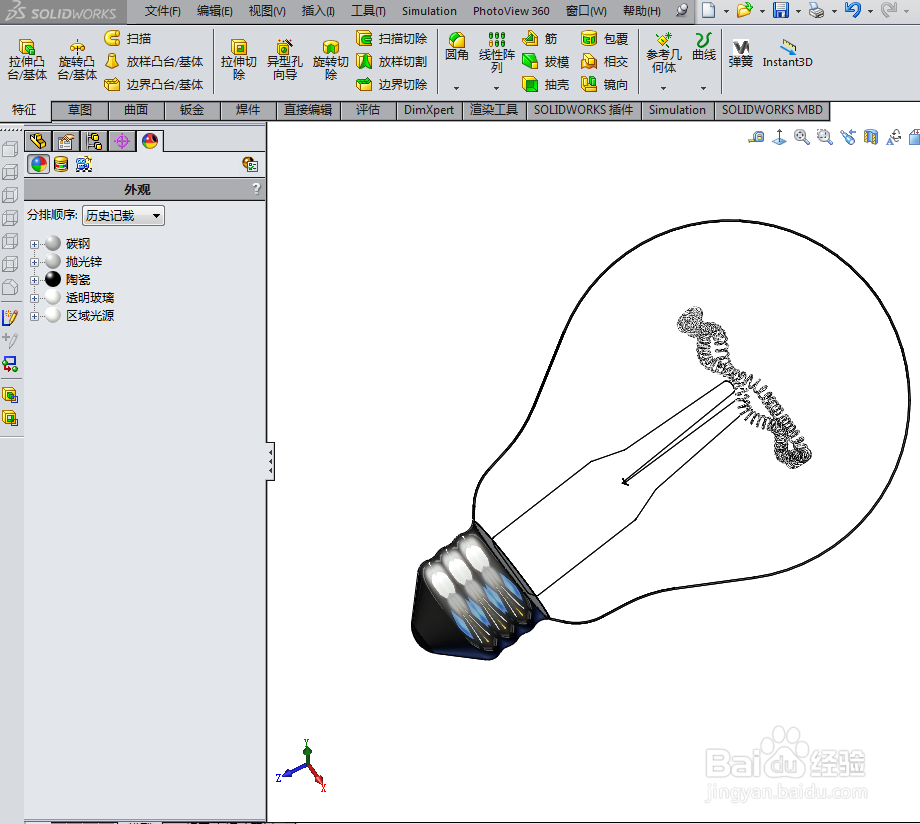Screen dimensions: 920x824
Task: Open the 工具(T) menu
Action: coord(368,11)
